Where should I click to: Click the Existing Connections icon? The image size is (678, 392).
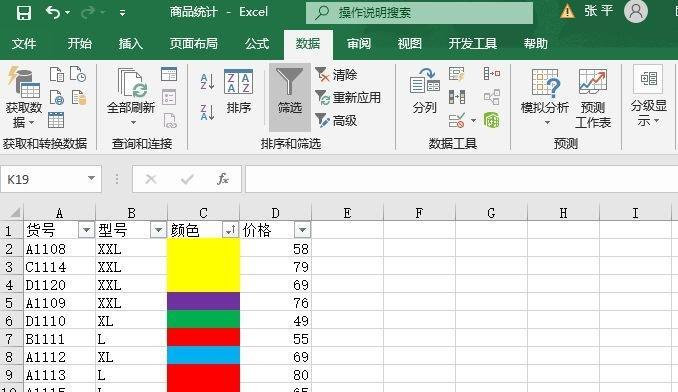(x=79, y=97)
